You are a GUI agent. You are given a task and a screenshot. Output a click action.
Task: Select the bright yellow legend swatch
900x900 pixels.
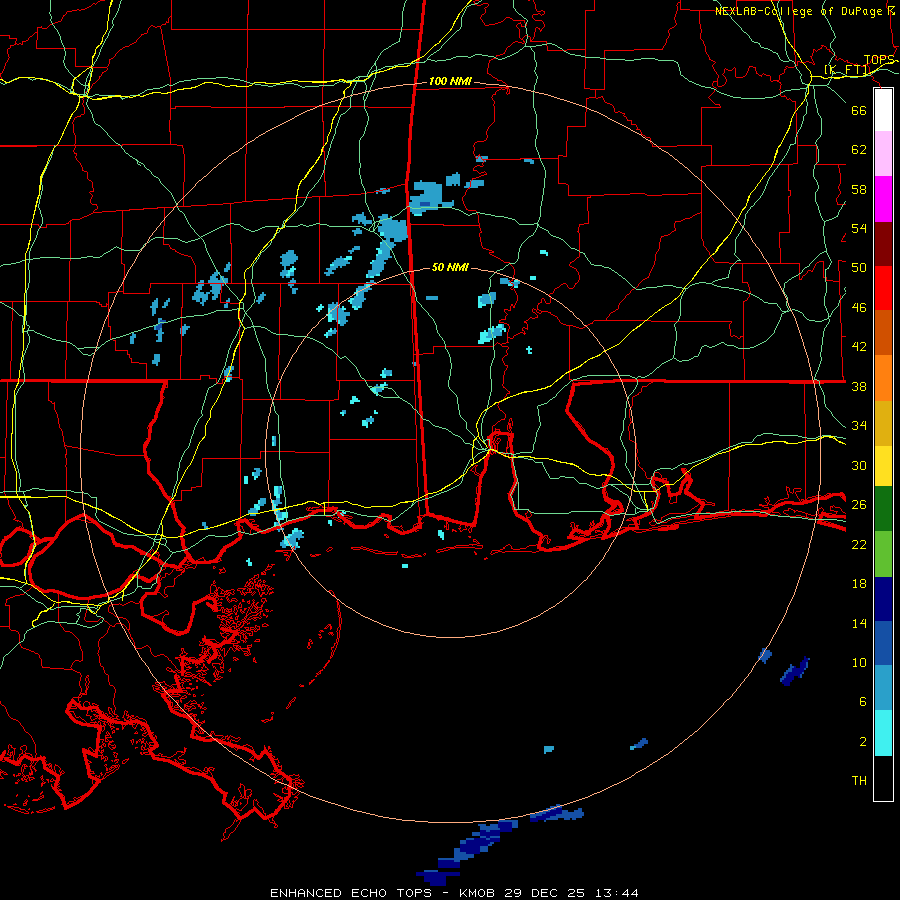point(883,466)
